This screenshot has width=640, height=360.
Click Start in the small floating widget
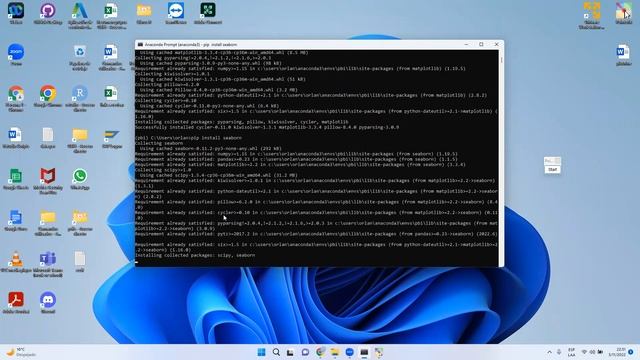coord(552,169)
